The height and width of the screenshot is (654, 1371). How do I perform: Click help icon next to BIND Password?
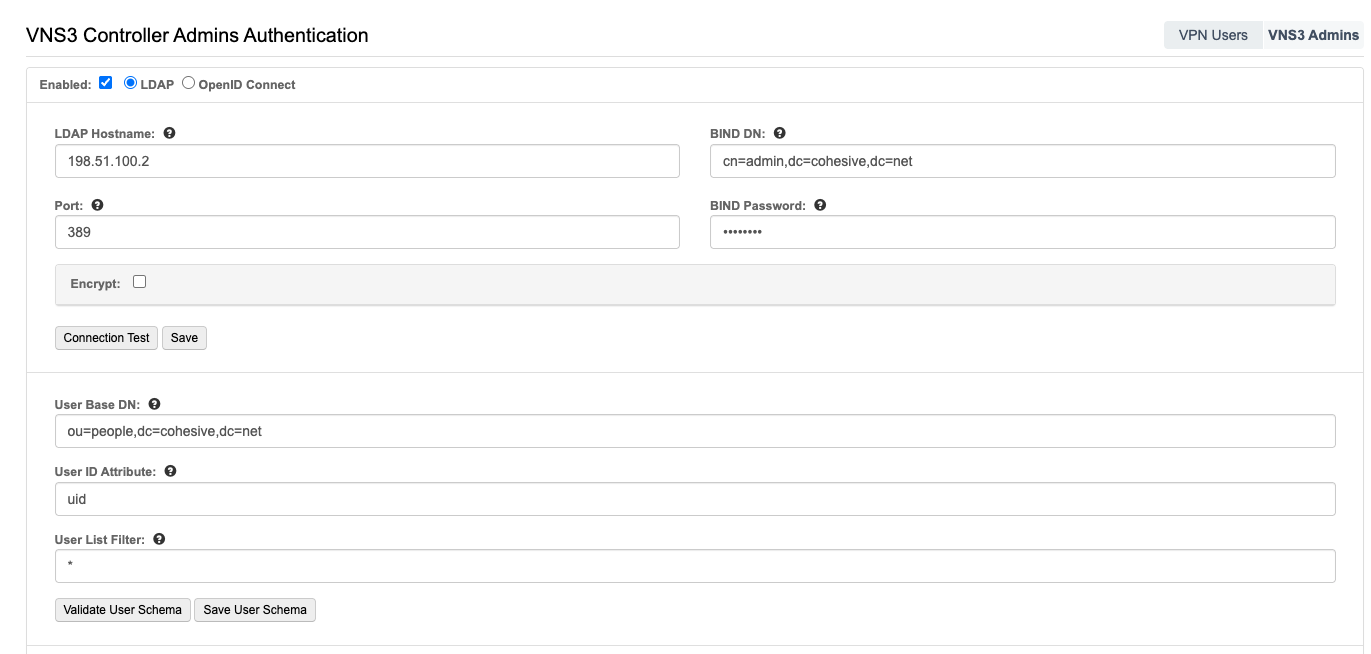[820, 205]
